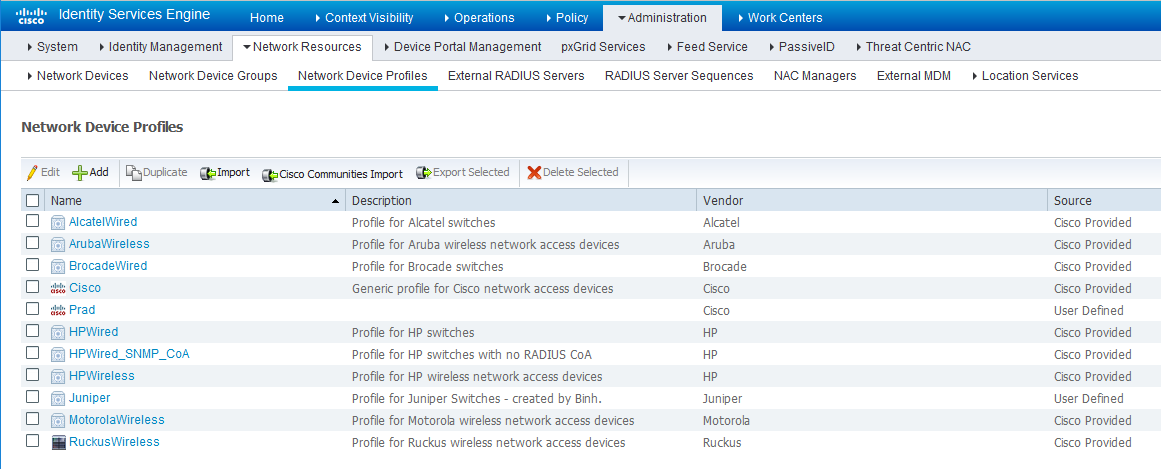Check the AlcatelWired row checkbox

pos(33,221)
